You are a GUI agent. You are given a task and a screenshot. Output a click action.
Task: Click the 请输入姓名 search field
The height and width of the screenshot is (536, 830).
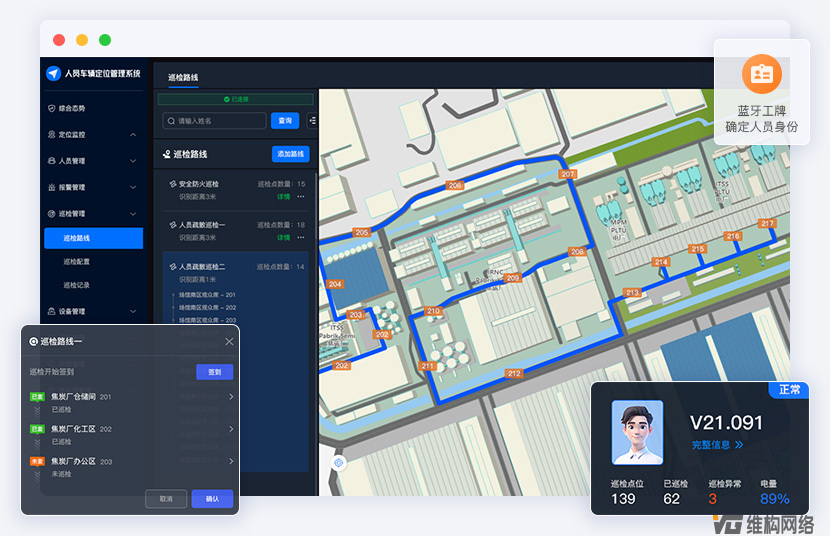215,121
